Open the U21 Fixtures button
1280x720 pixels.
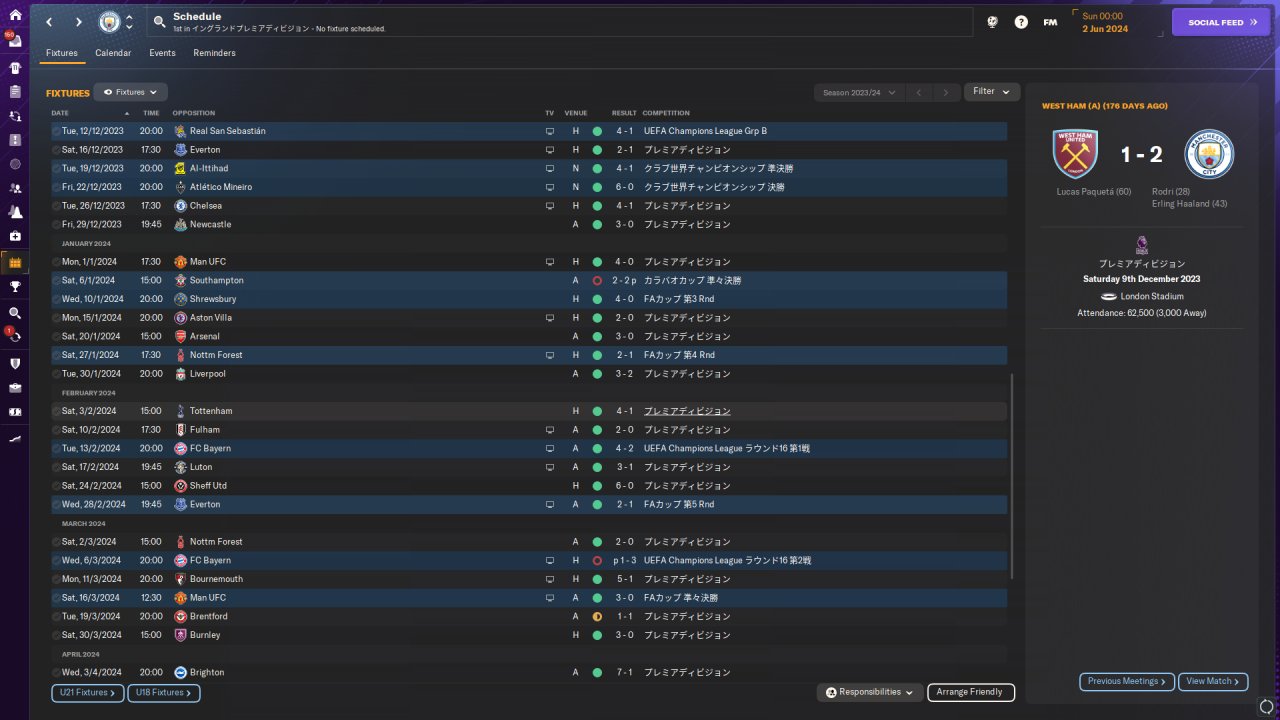point(87,693)
